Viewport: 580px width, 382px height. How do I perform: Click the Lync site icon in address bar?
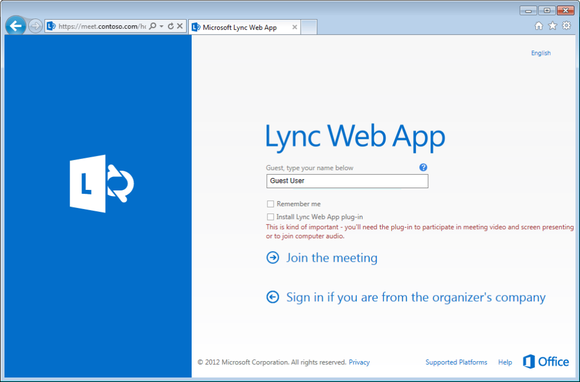[x=51, y=26]
